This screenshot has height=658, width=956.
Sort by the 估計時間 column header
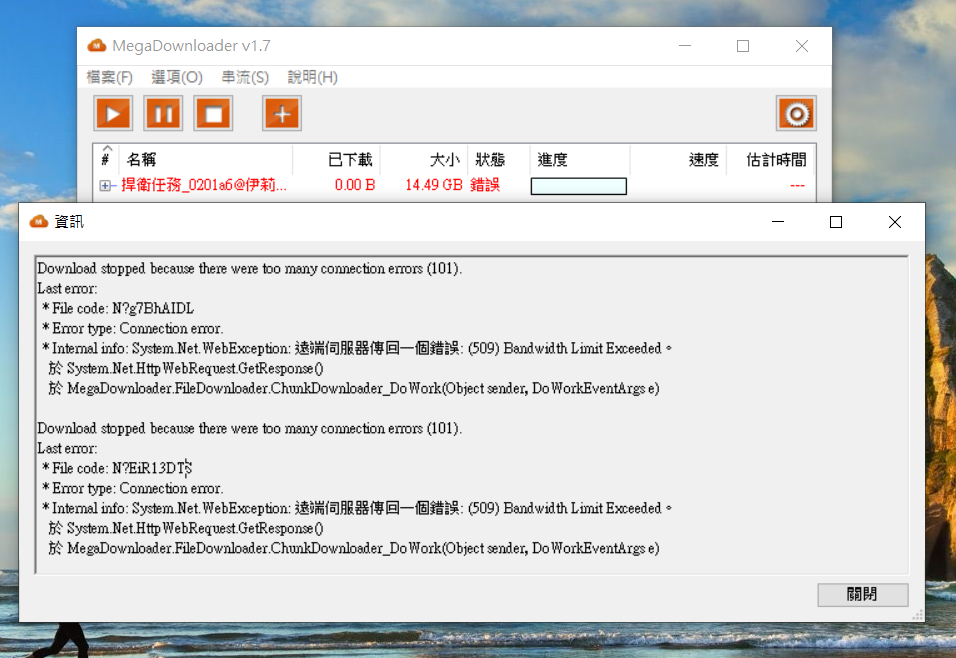(x=771, y=160)
